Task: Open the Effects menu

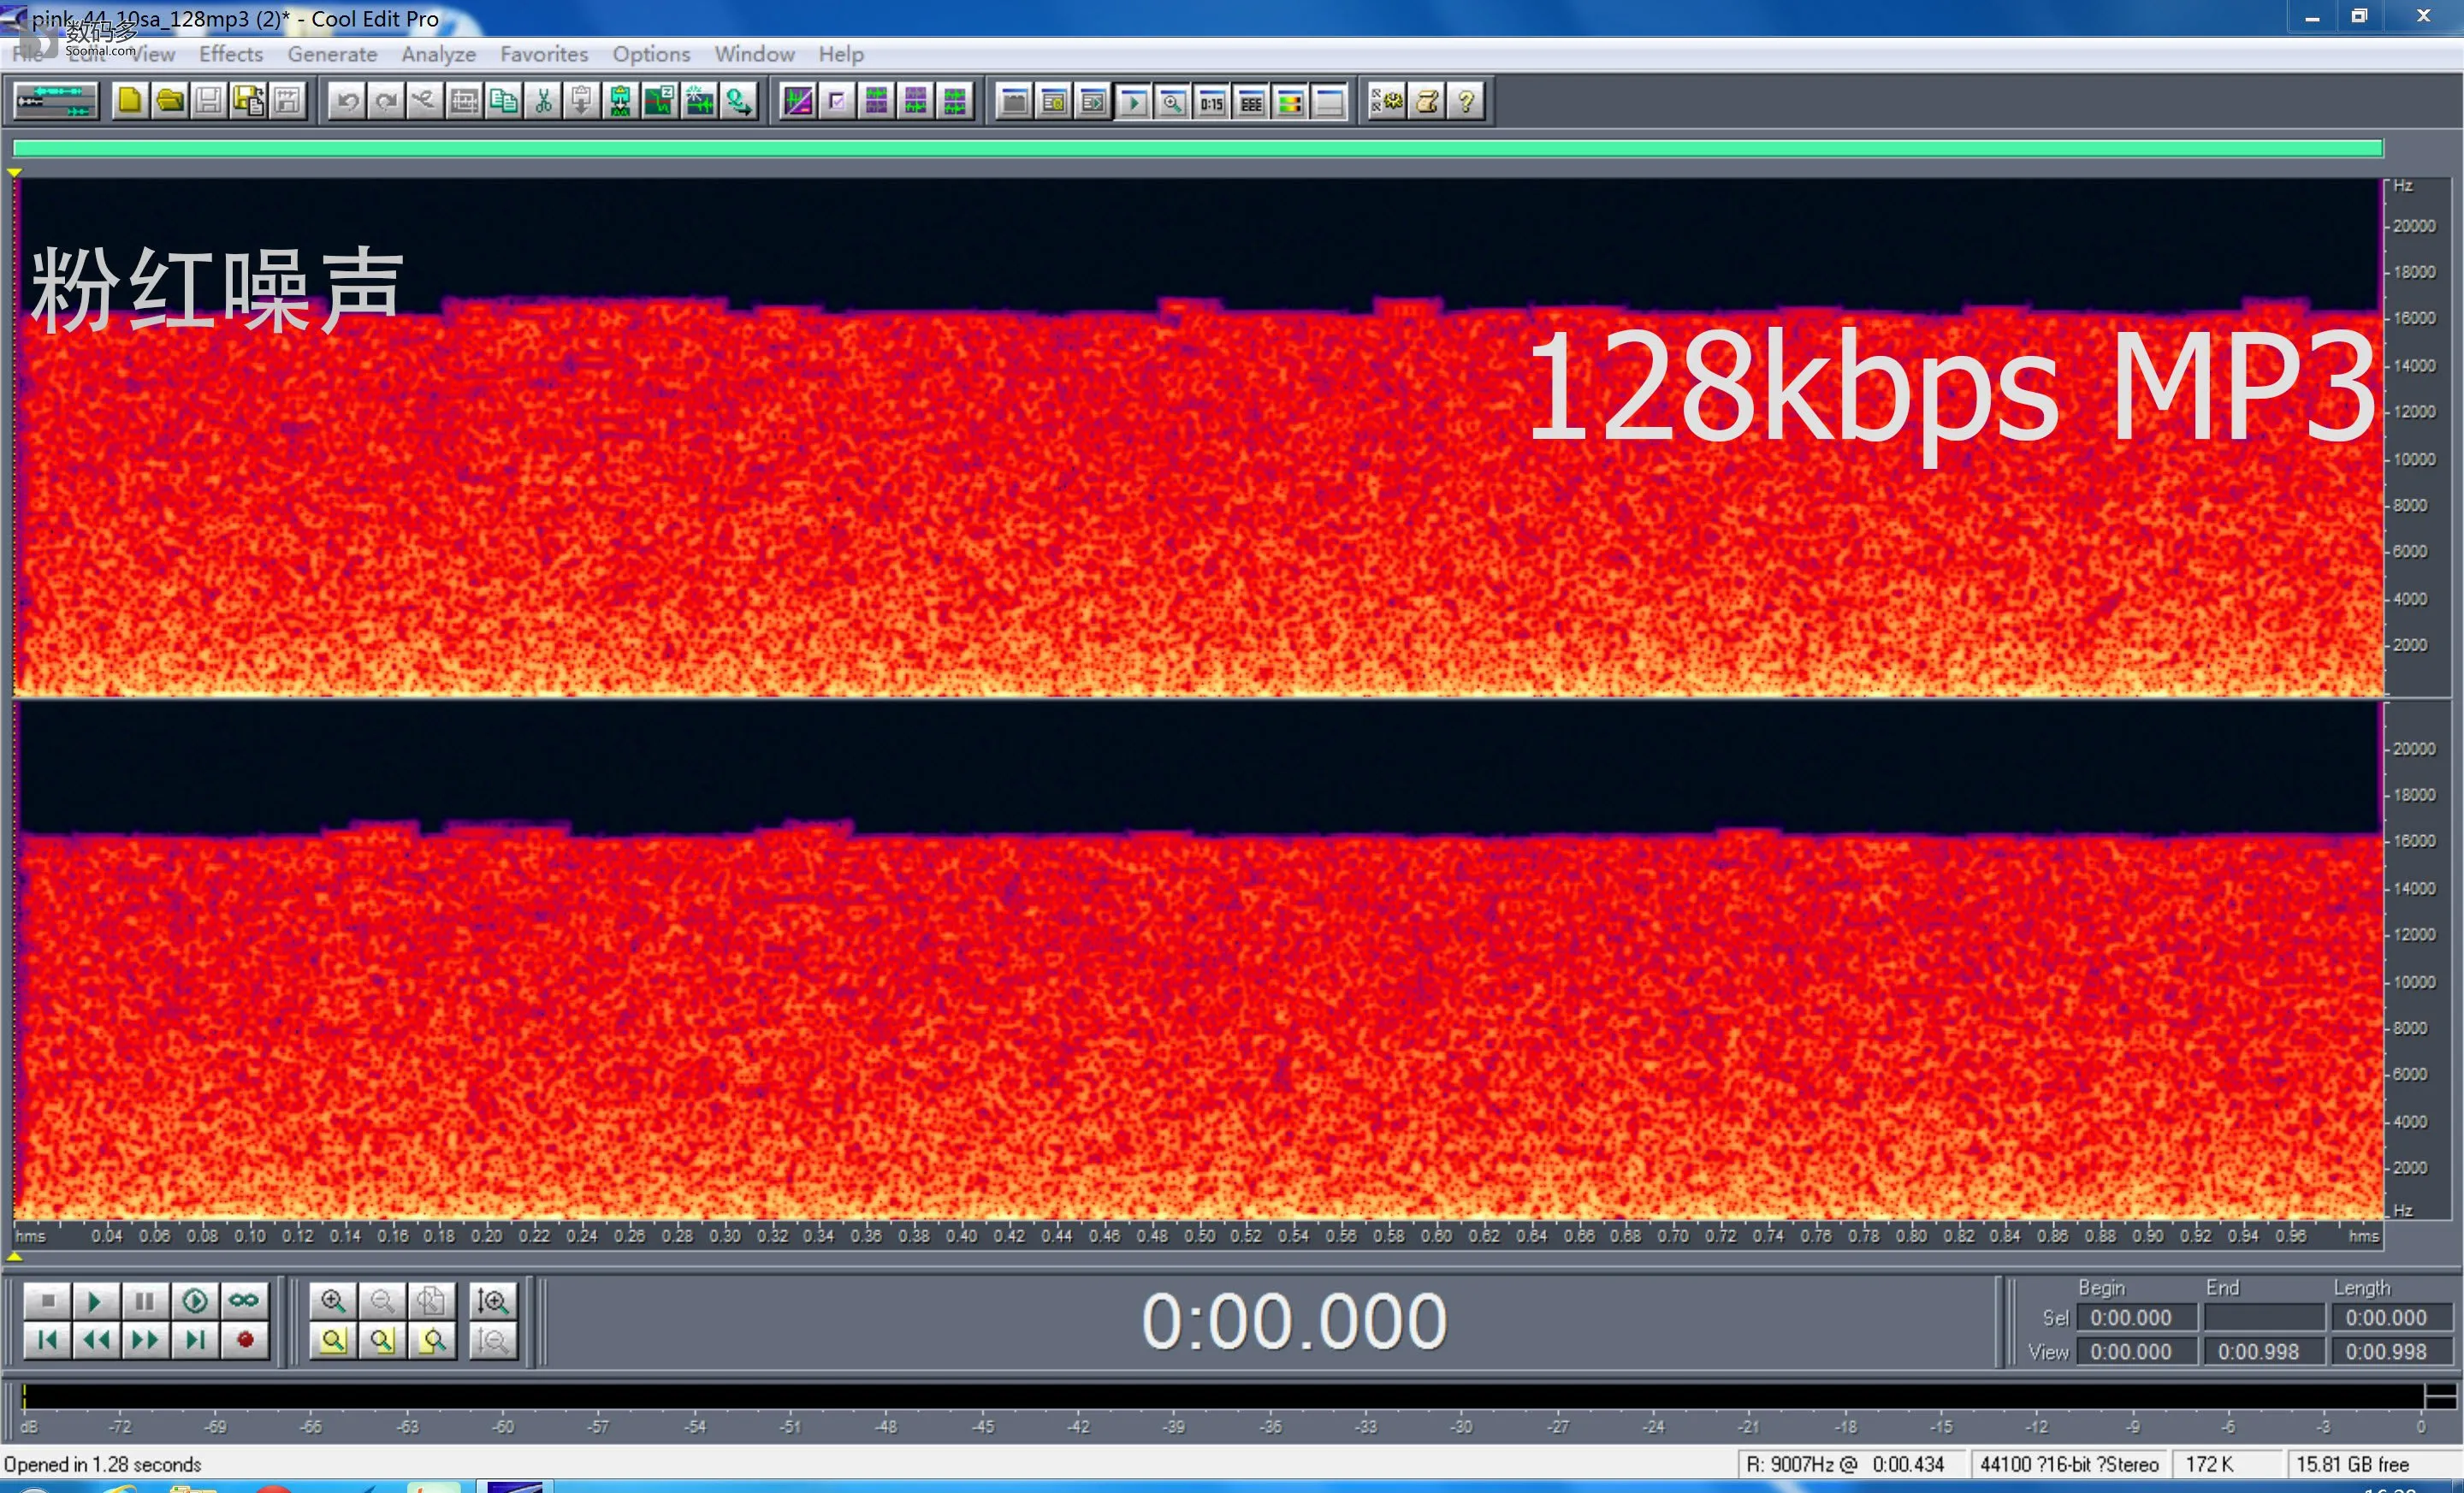Action: (x=231, y=54)
